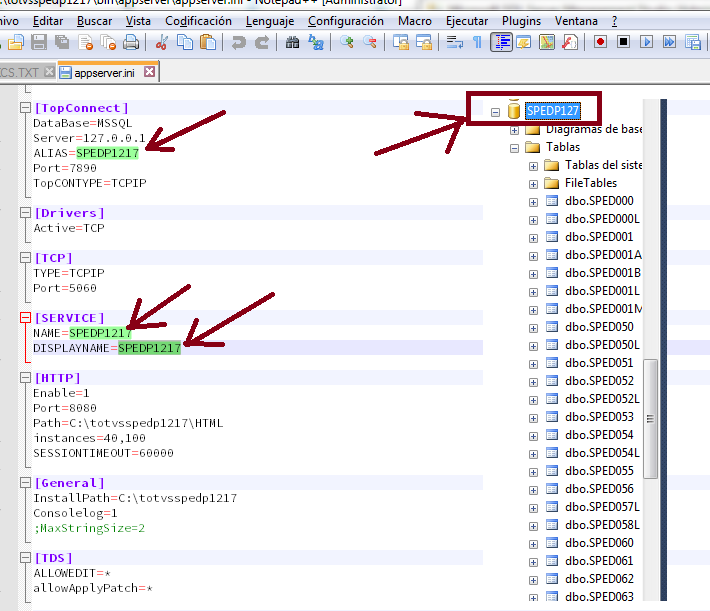Open the Lenguaje menu
The height and width of the screenshot is (611, 710).
tap(270, 21)
